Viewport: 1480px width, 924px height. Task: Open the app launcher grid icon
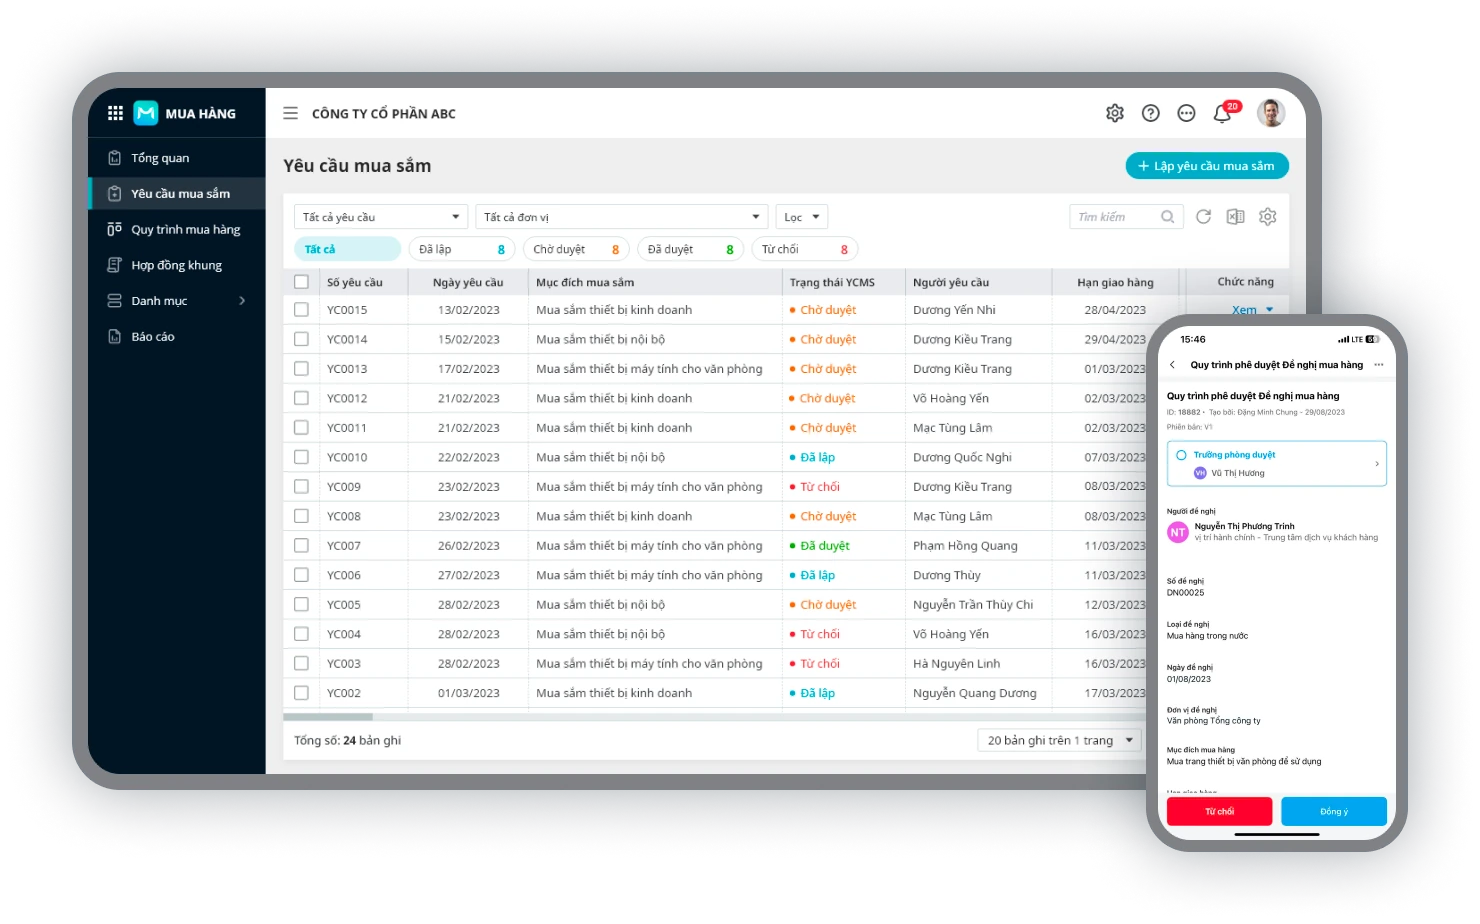[x=115, y=113]
